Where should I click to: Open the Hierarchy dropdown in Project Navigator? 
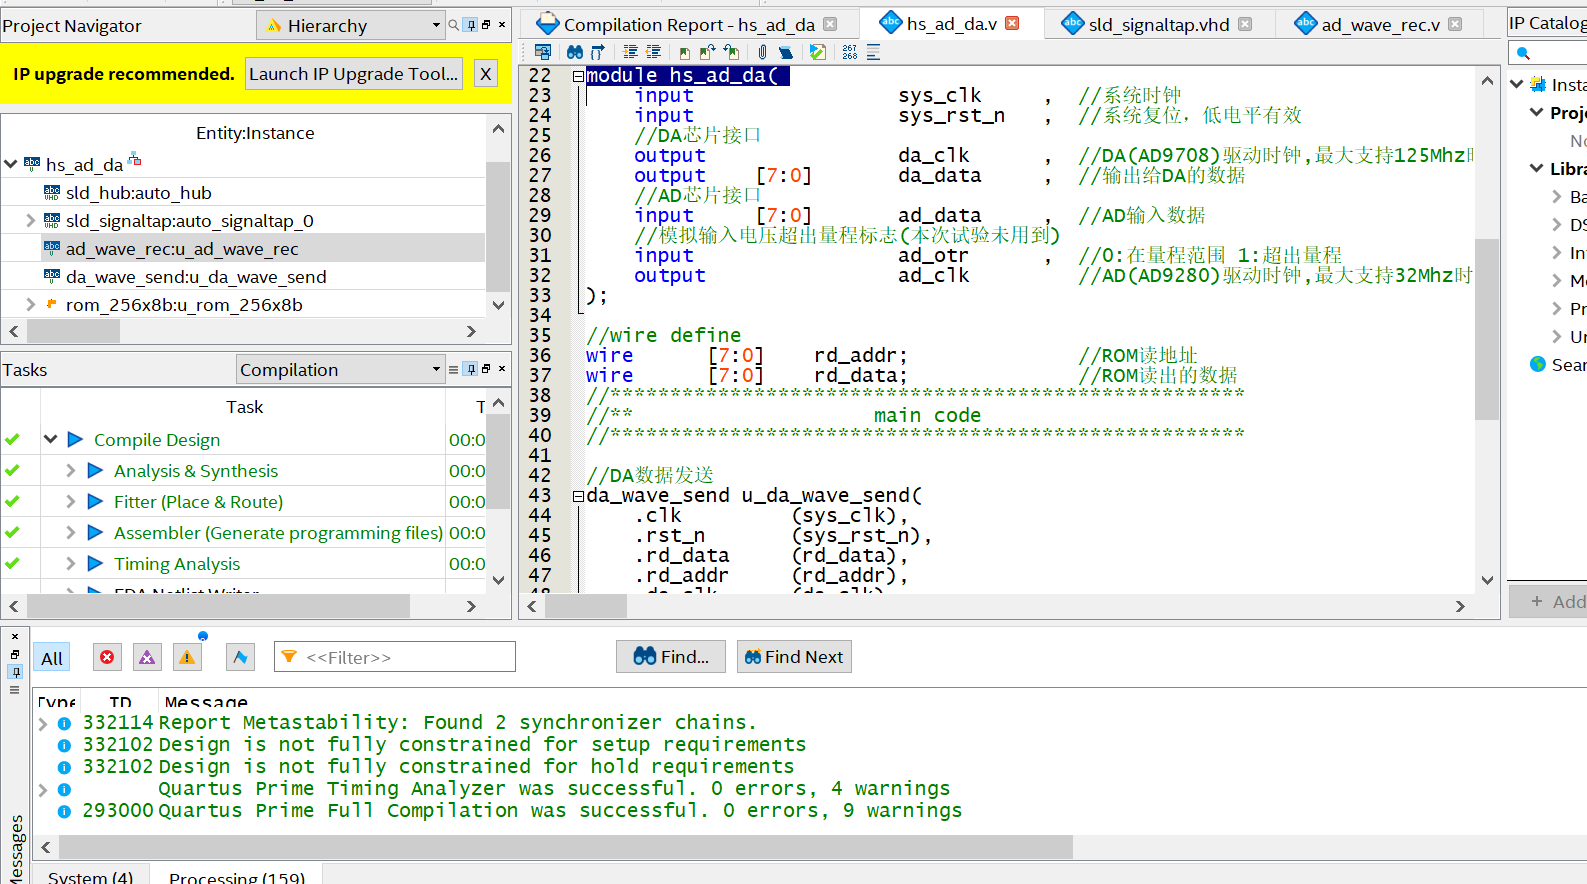(x=351, y=25)
